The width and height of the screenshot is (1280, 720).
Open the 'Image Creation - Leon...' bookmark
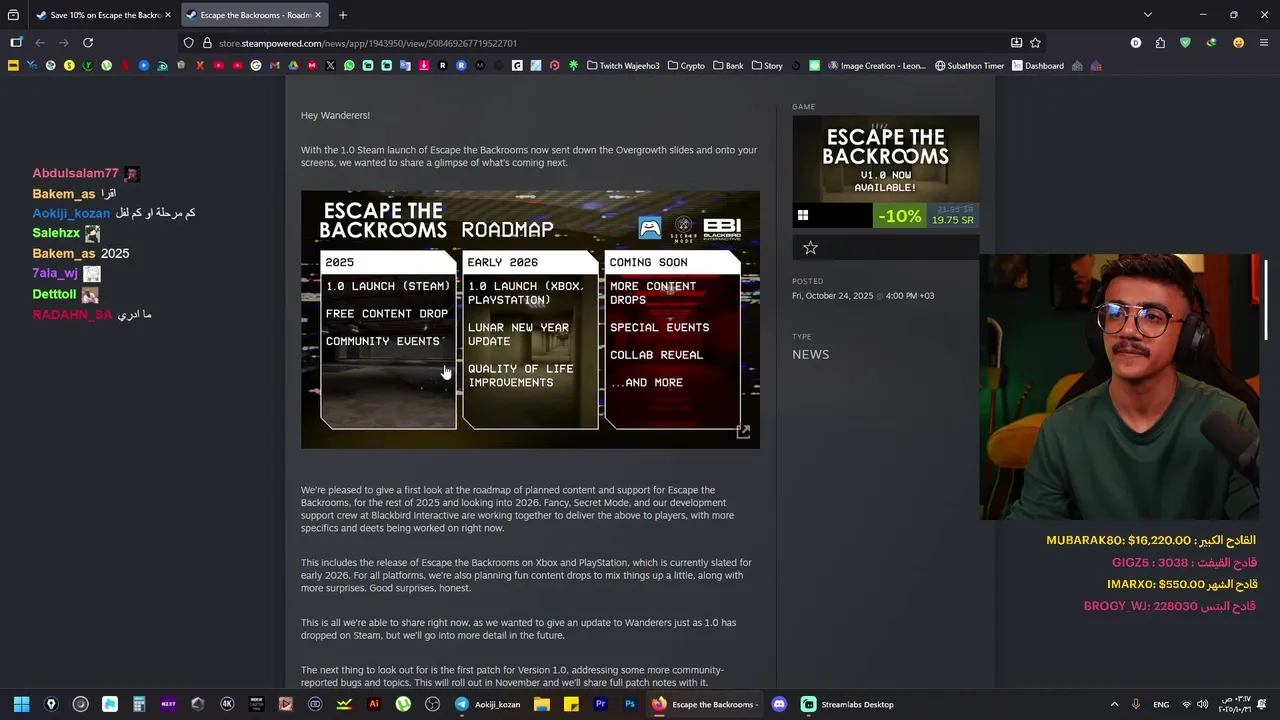(x=876, y=66)
